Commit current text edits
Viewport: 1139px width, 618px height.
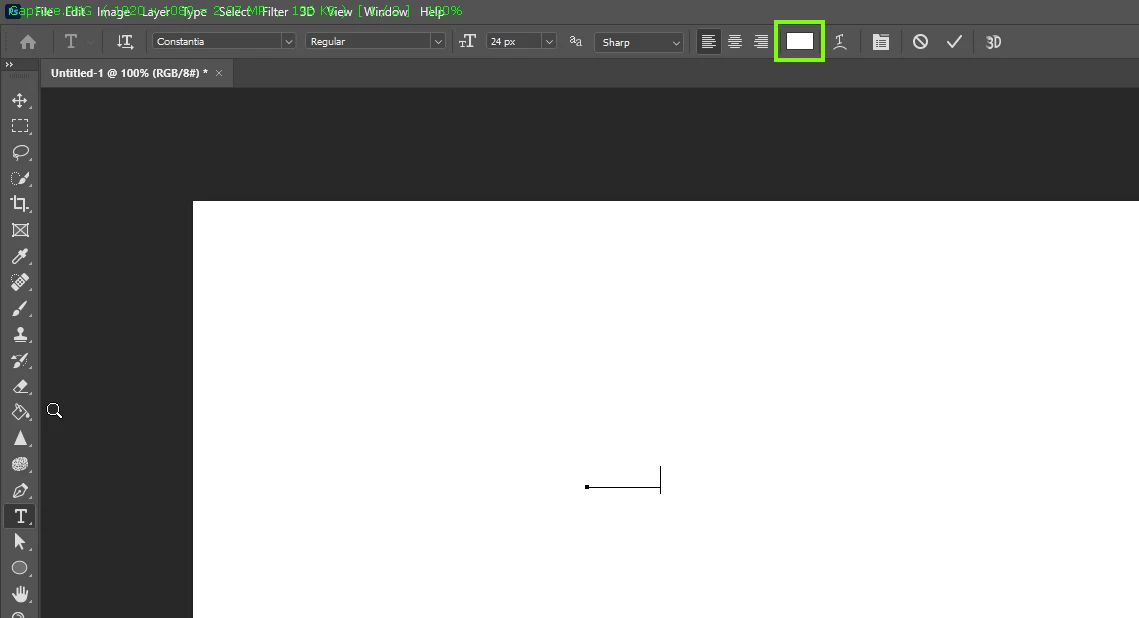pyautogui.click(x=954, y=42)
